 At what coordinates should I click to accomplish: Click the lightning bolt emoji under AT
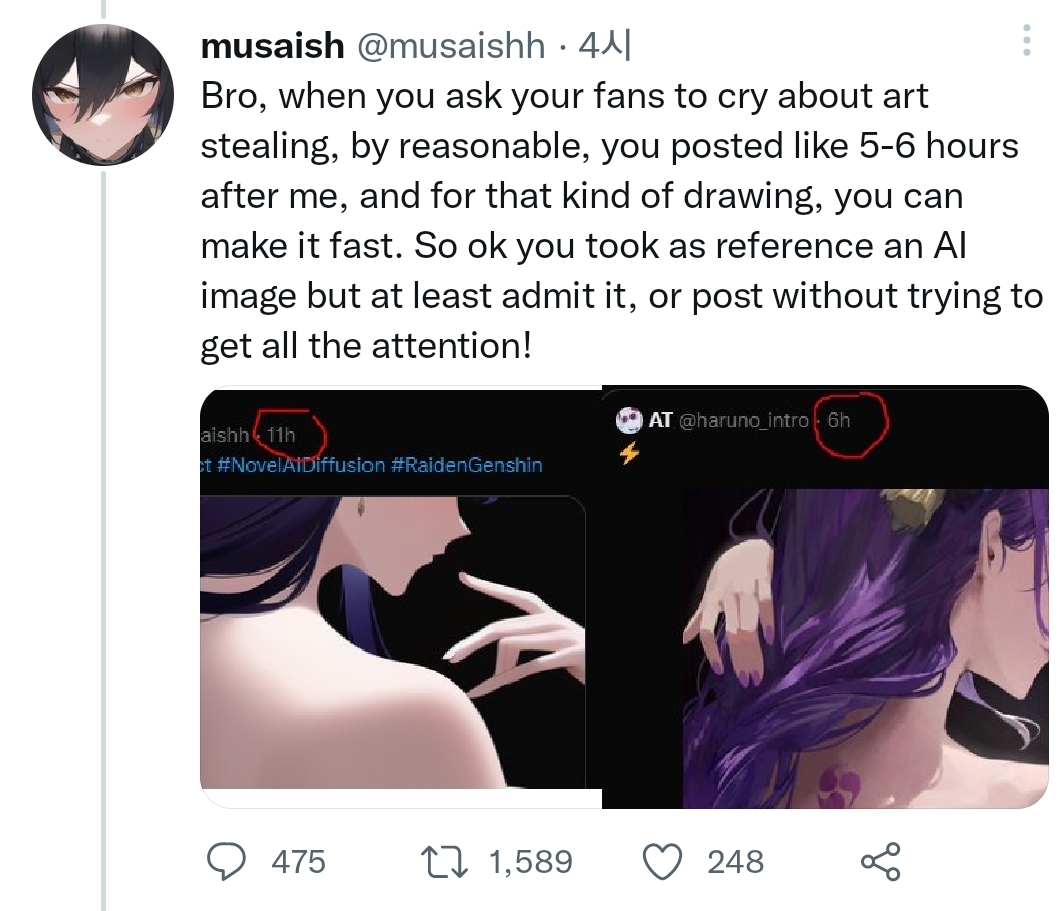tap(629, 453)
